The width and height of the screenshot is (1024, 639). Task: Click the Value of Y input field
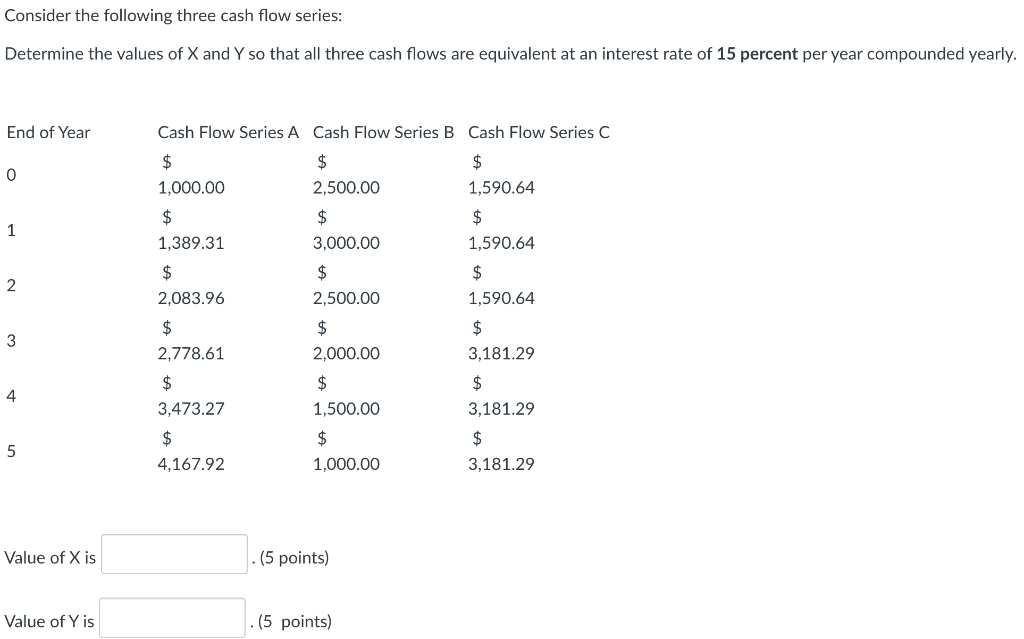pos(171,620)
